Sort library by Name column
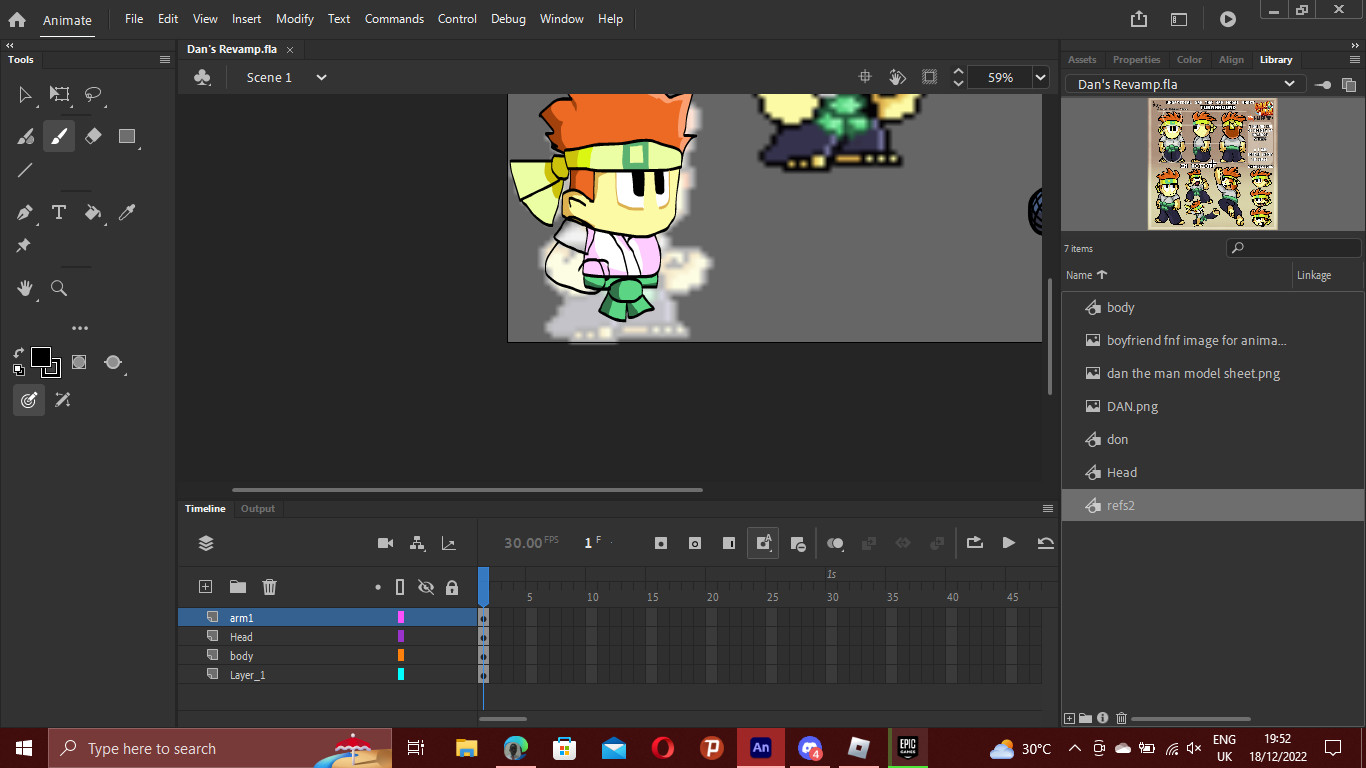The image size is (1366, 768). [1086, 275]
